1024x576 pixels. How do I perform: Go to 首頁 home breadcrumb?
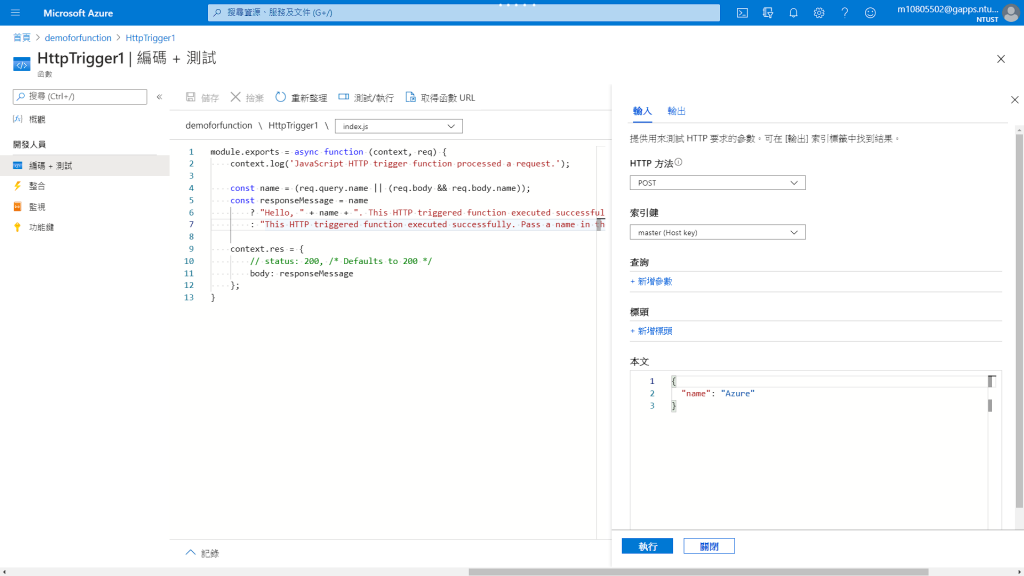coord(22,38)
